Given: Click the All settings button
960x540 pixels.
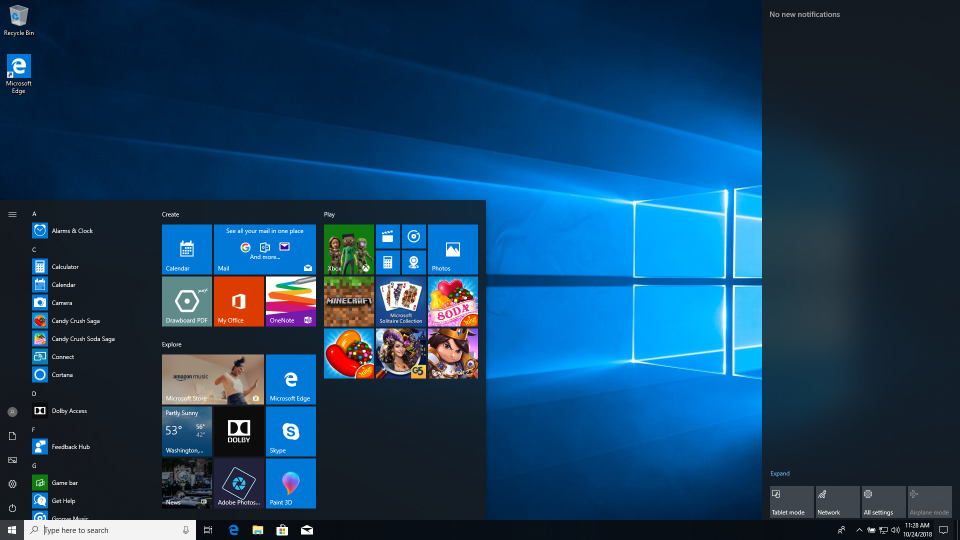Looking at the screenshot, I should pyautogui.click(x=884, y=502).
